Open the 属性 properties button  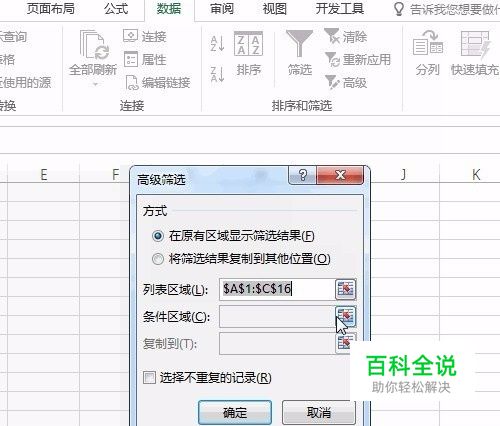145,60
